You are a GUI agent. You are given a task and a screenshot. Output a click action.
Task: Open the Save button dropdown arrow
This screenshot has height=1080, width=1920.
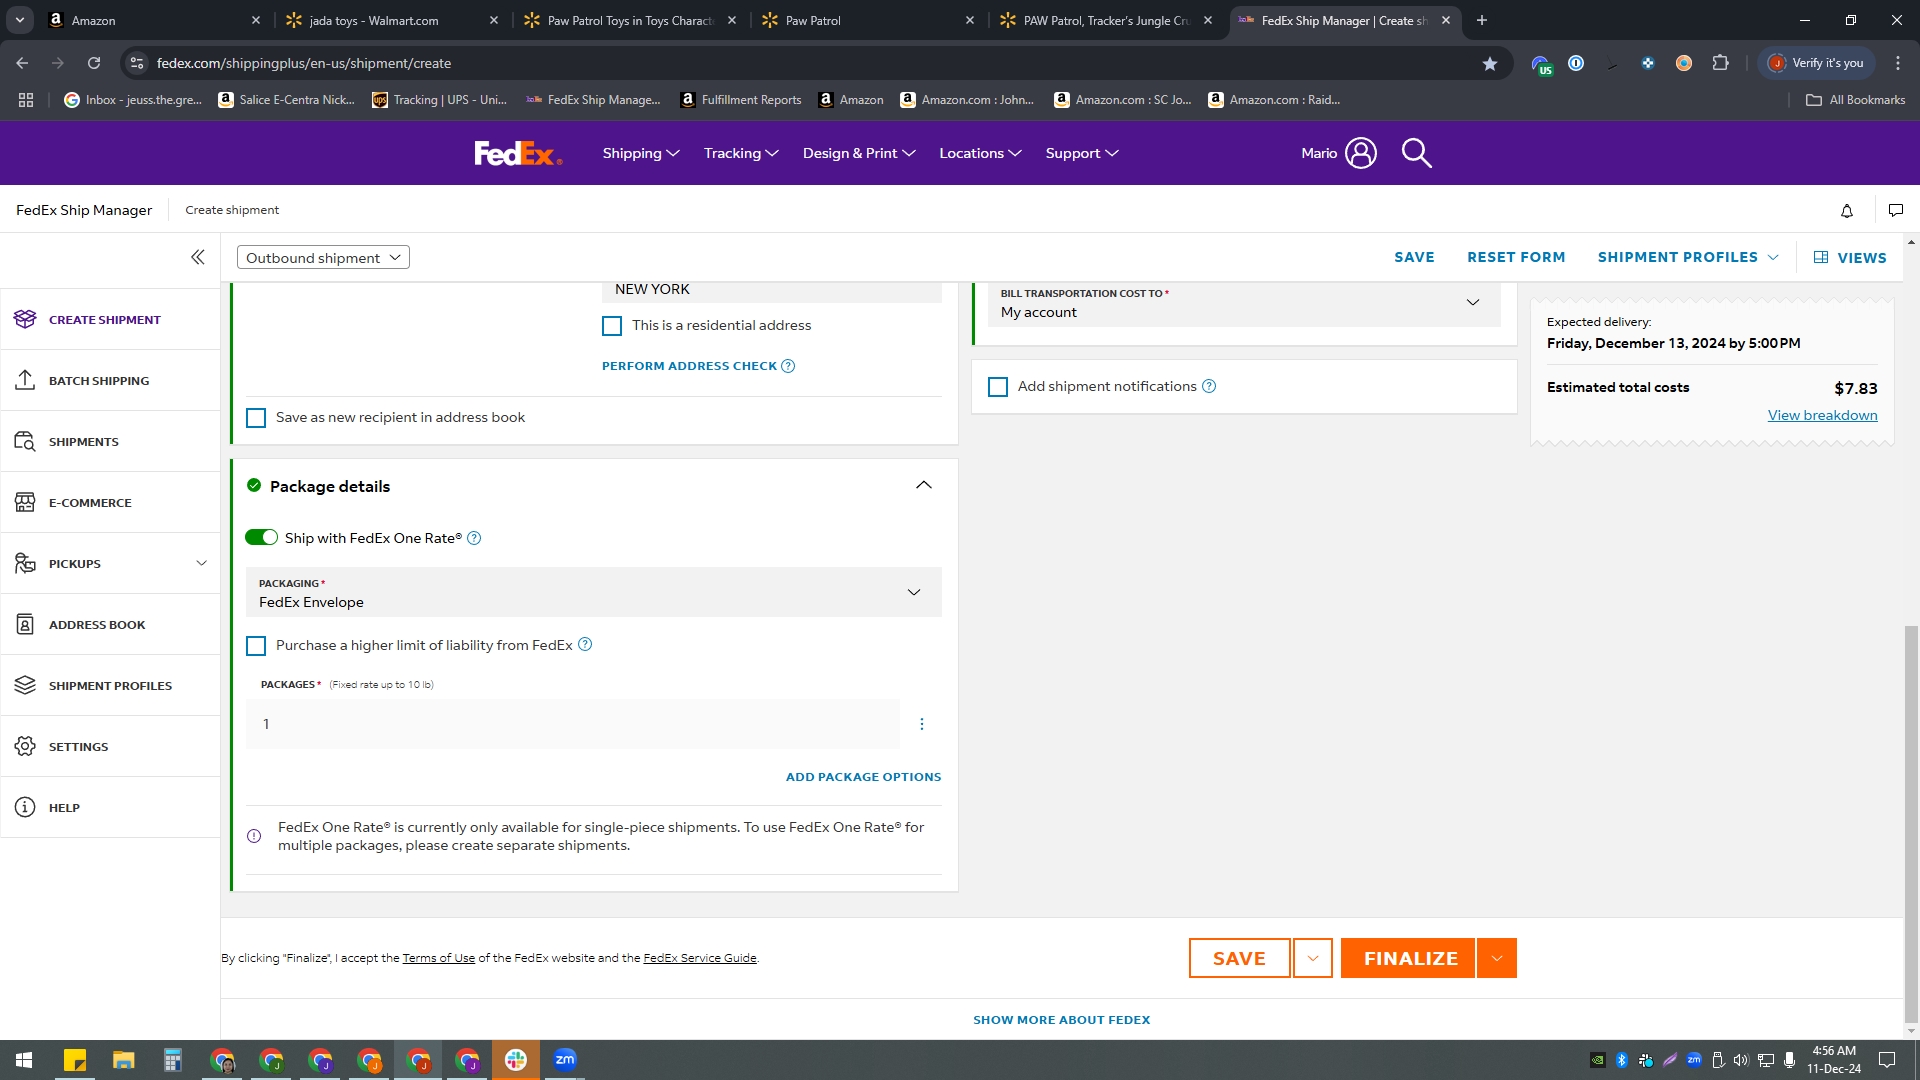(1313, 958)
